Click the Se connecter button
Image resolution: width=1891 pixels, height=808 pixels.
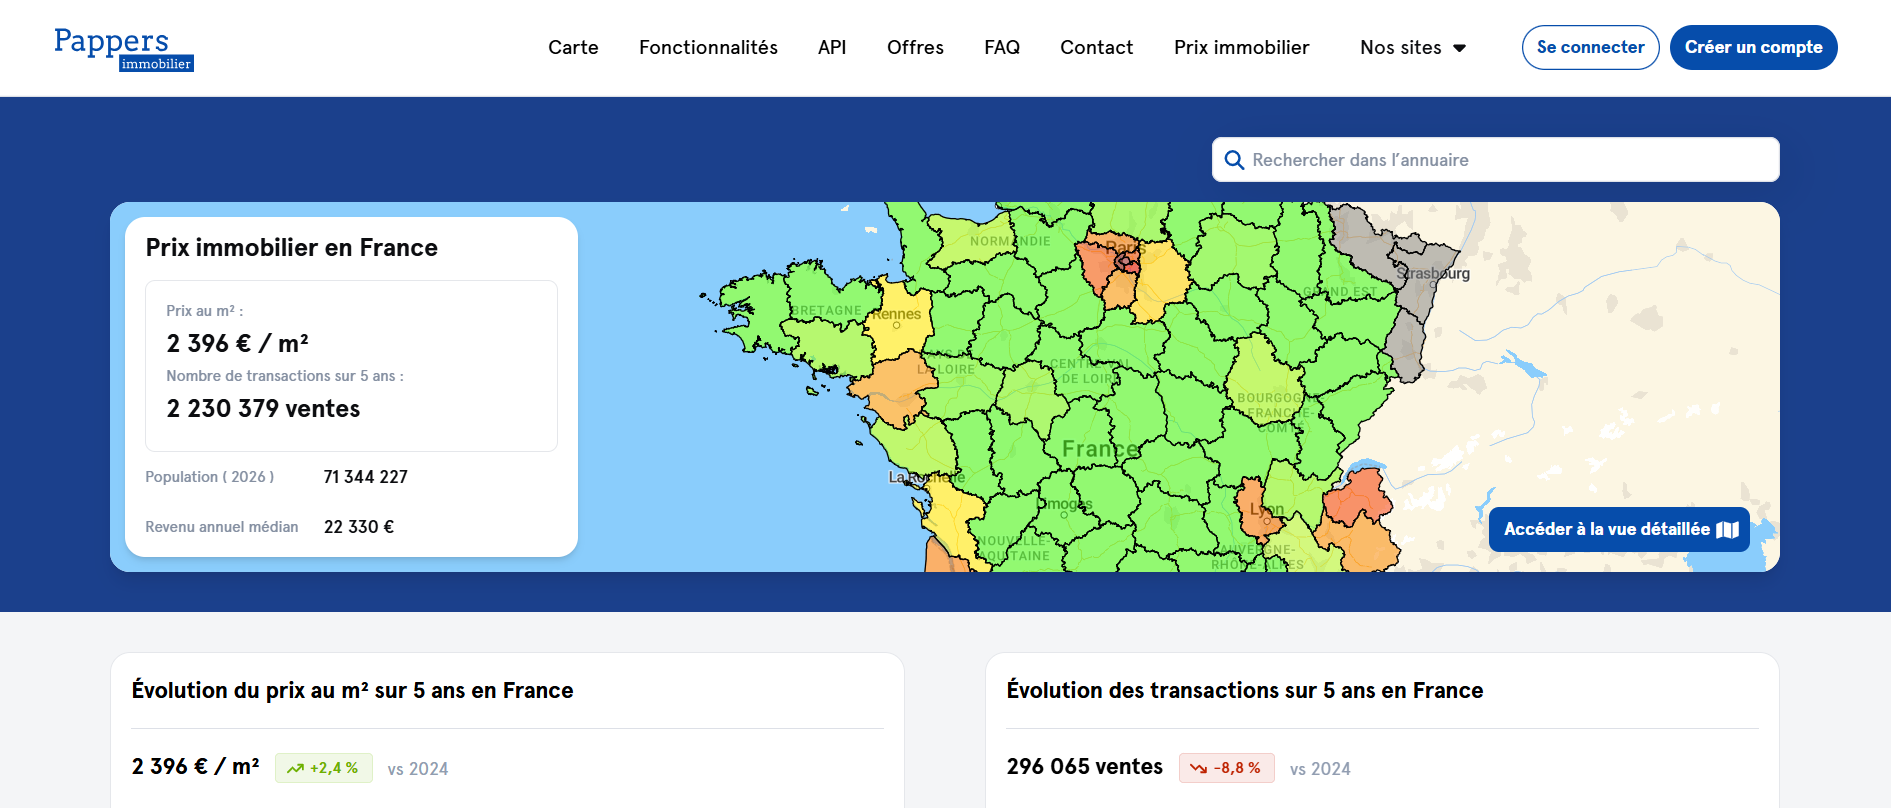click(x=1590, y=47)
